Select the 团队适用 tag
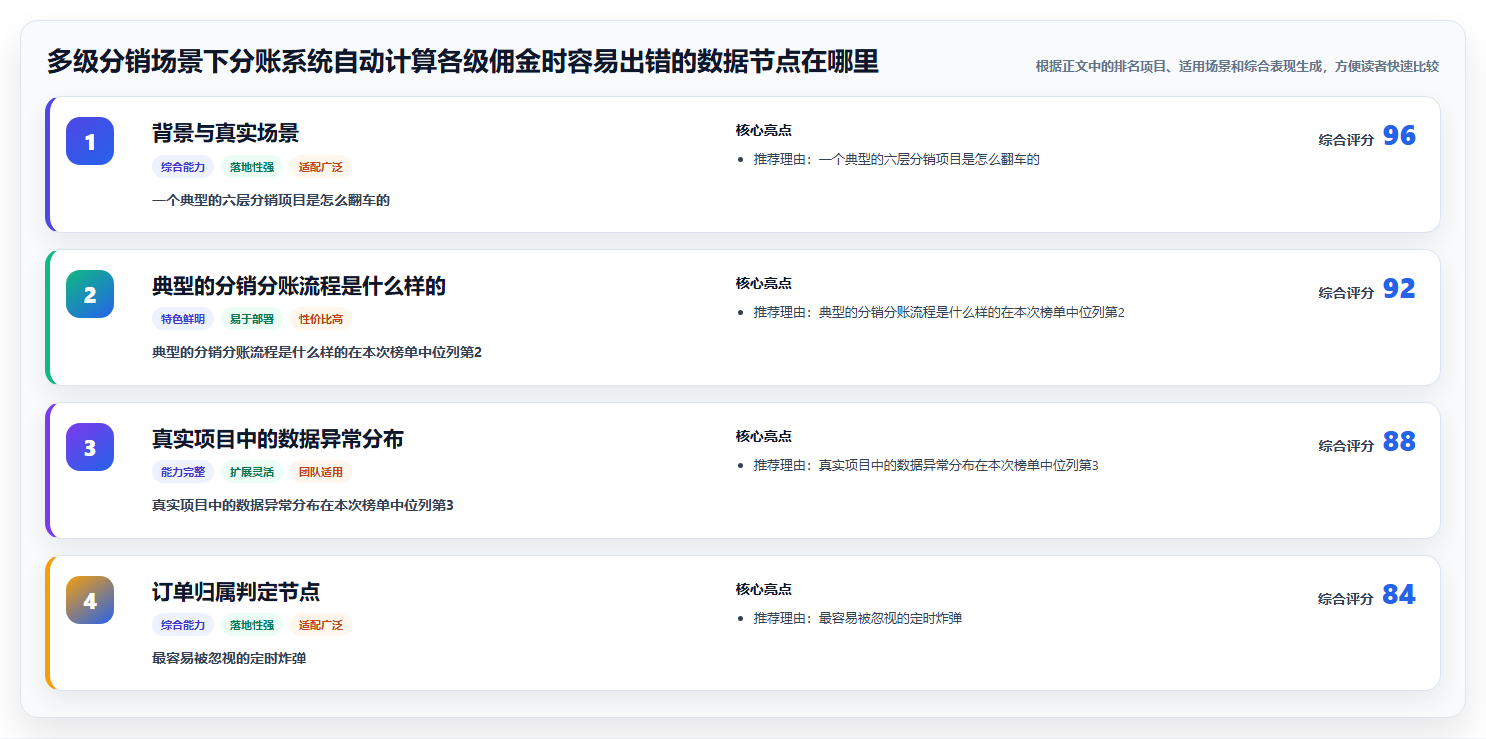The image size is (1486, 739). (321, 472)
